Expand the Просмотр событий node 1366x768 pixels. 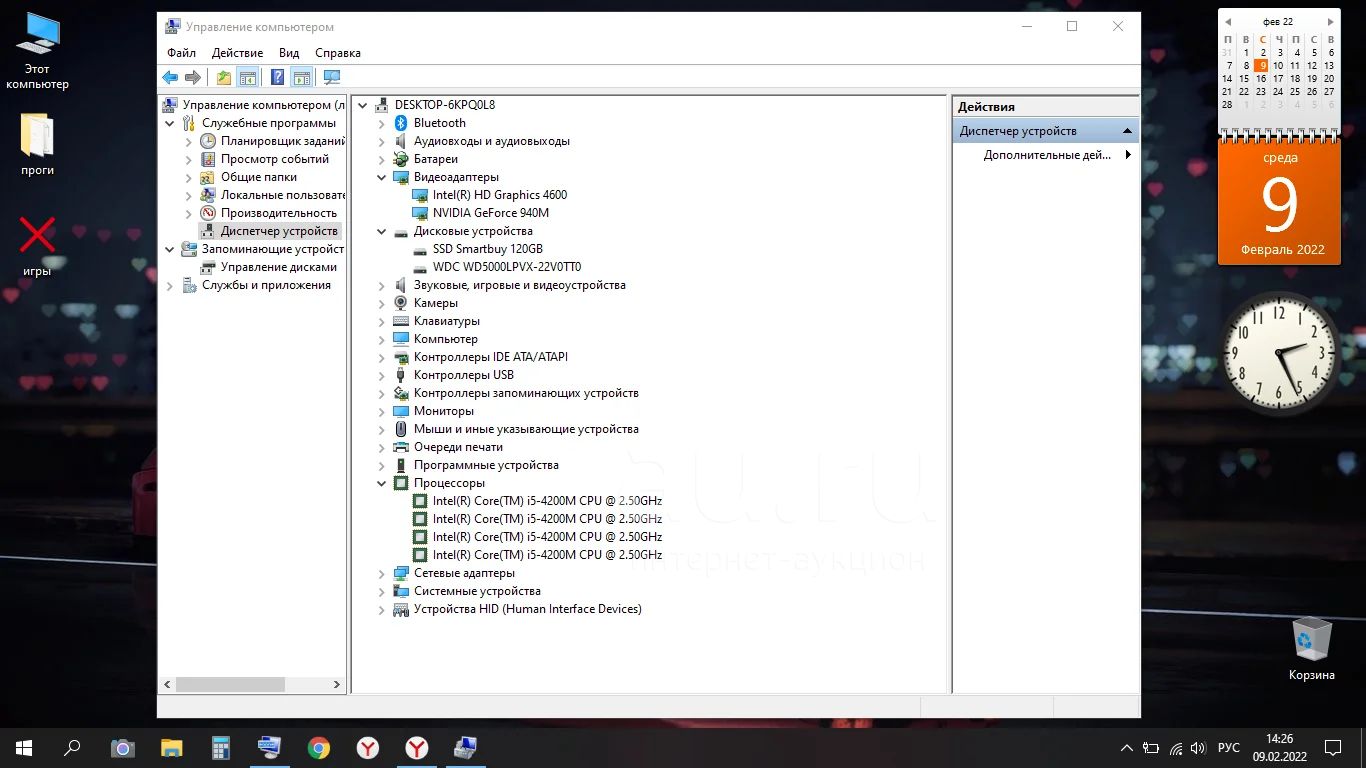189,159
